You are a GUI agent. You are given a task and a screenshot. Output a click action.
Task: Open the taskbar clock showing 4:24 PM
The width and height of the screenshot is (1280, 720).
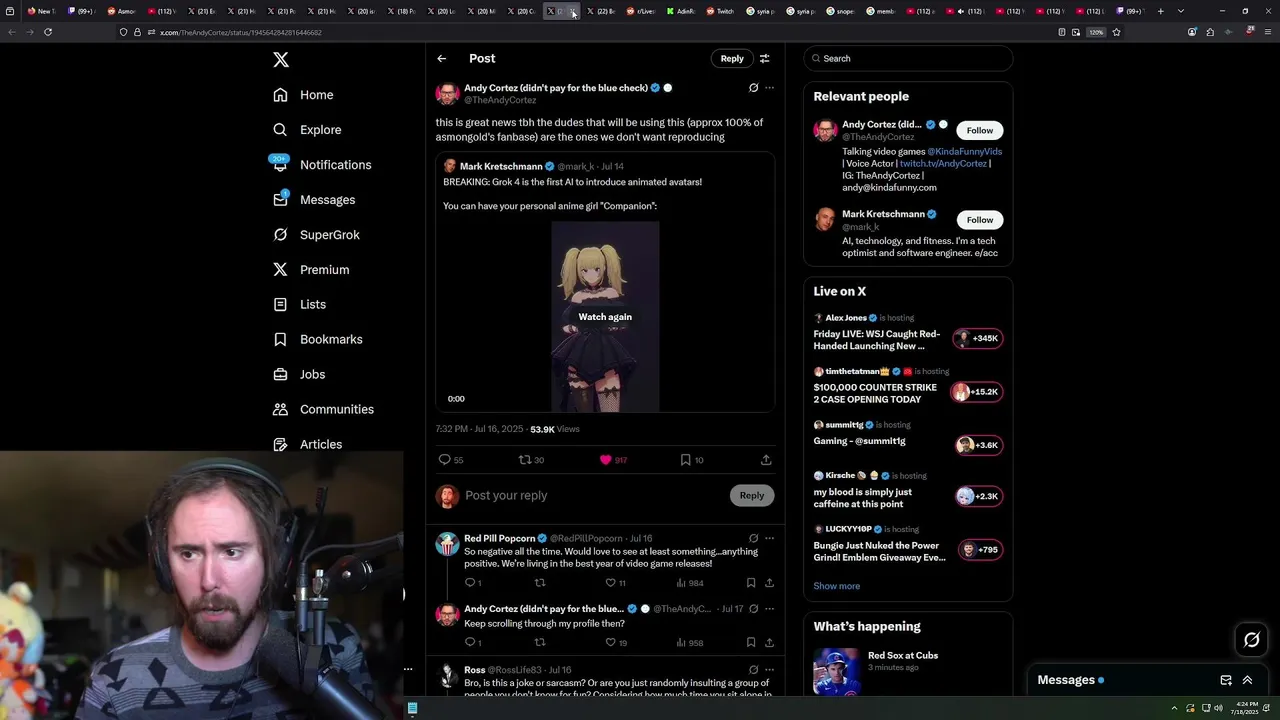tap(1249, 708)
